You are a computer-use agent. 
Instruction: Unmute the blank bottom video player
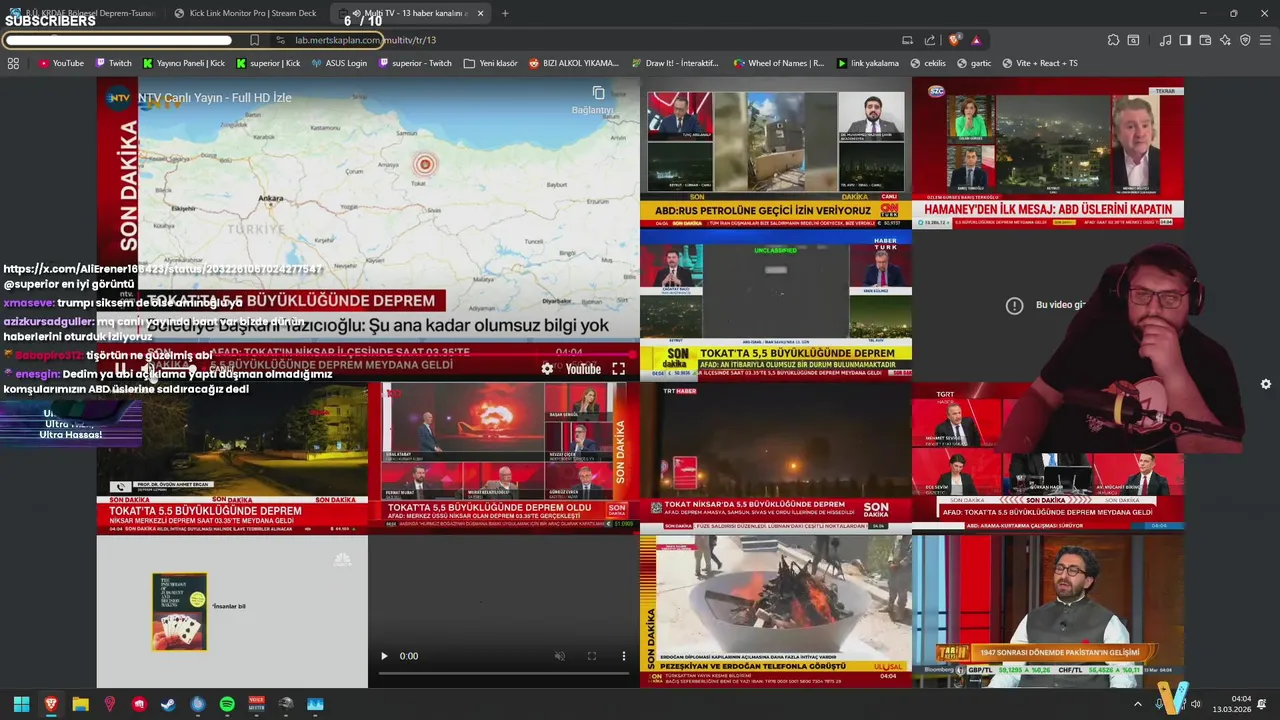pyautogui.click(x=560, y=656)
